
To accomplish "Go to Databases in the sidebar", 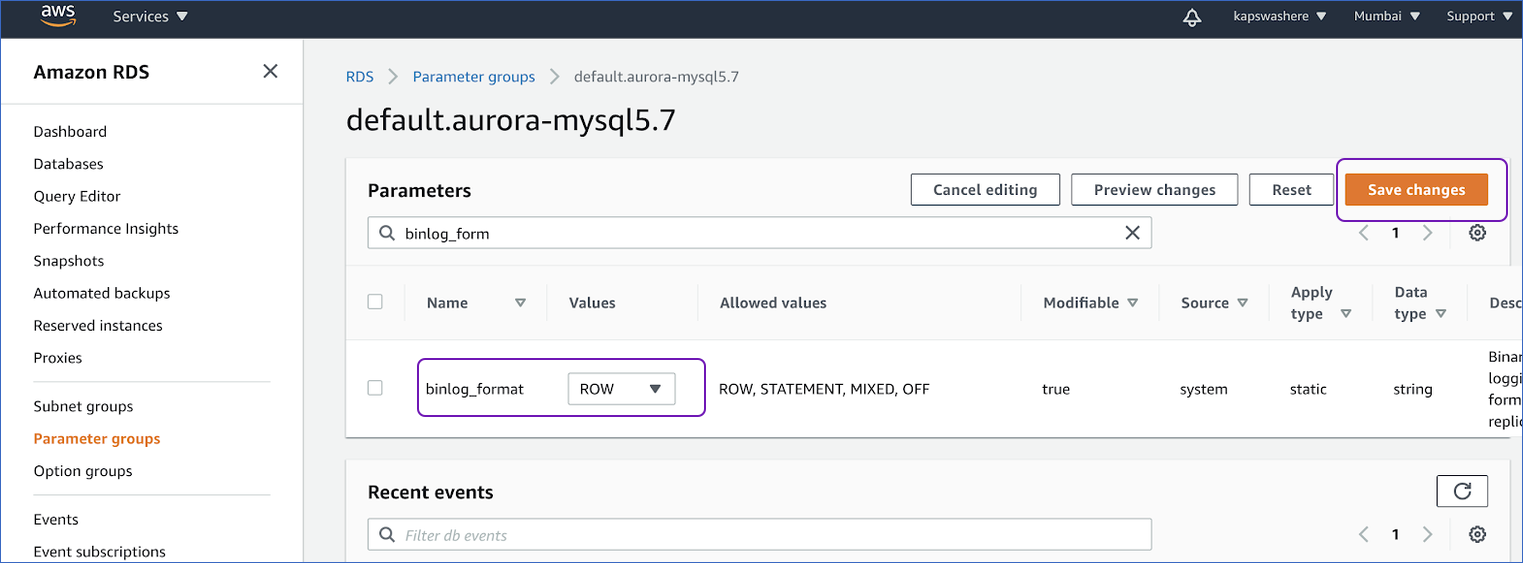I will tap(68, 164).
